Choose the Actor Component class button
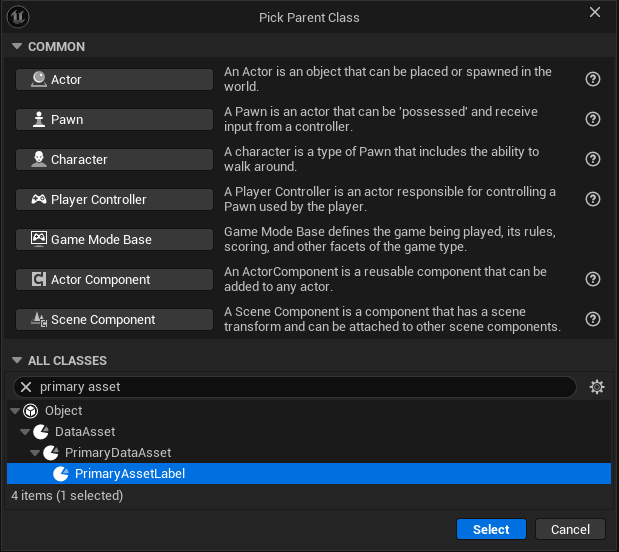 114,279
